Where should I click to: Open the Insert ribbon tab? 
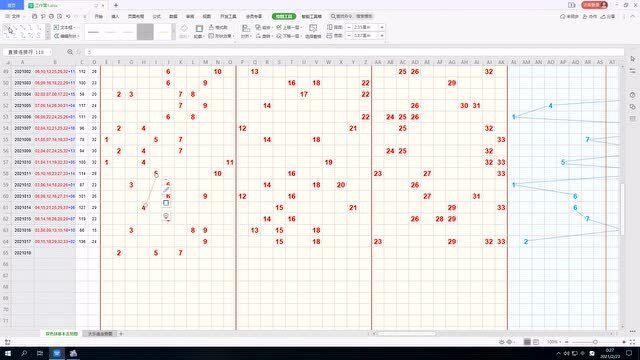(x=116, y=16)
